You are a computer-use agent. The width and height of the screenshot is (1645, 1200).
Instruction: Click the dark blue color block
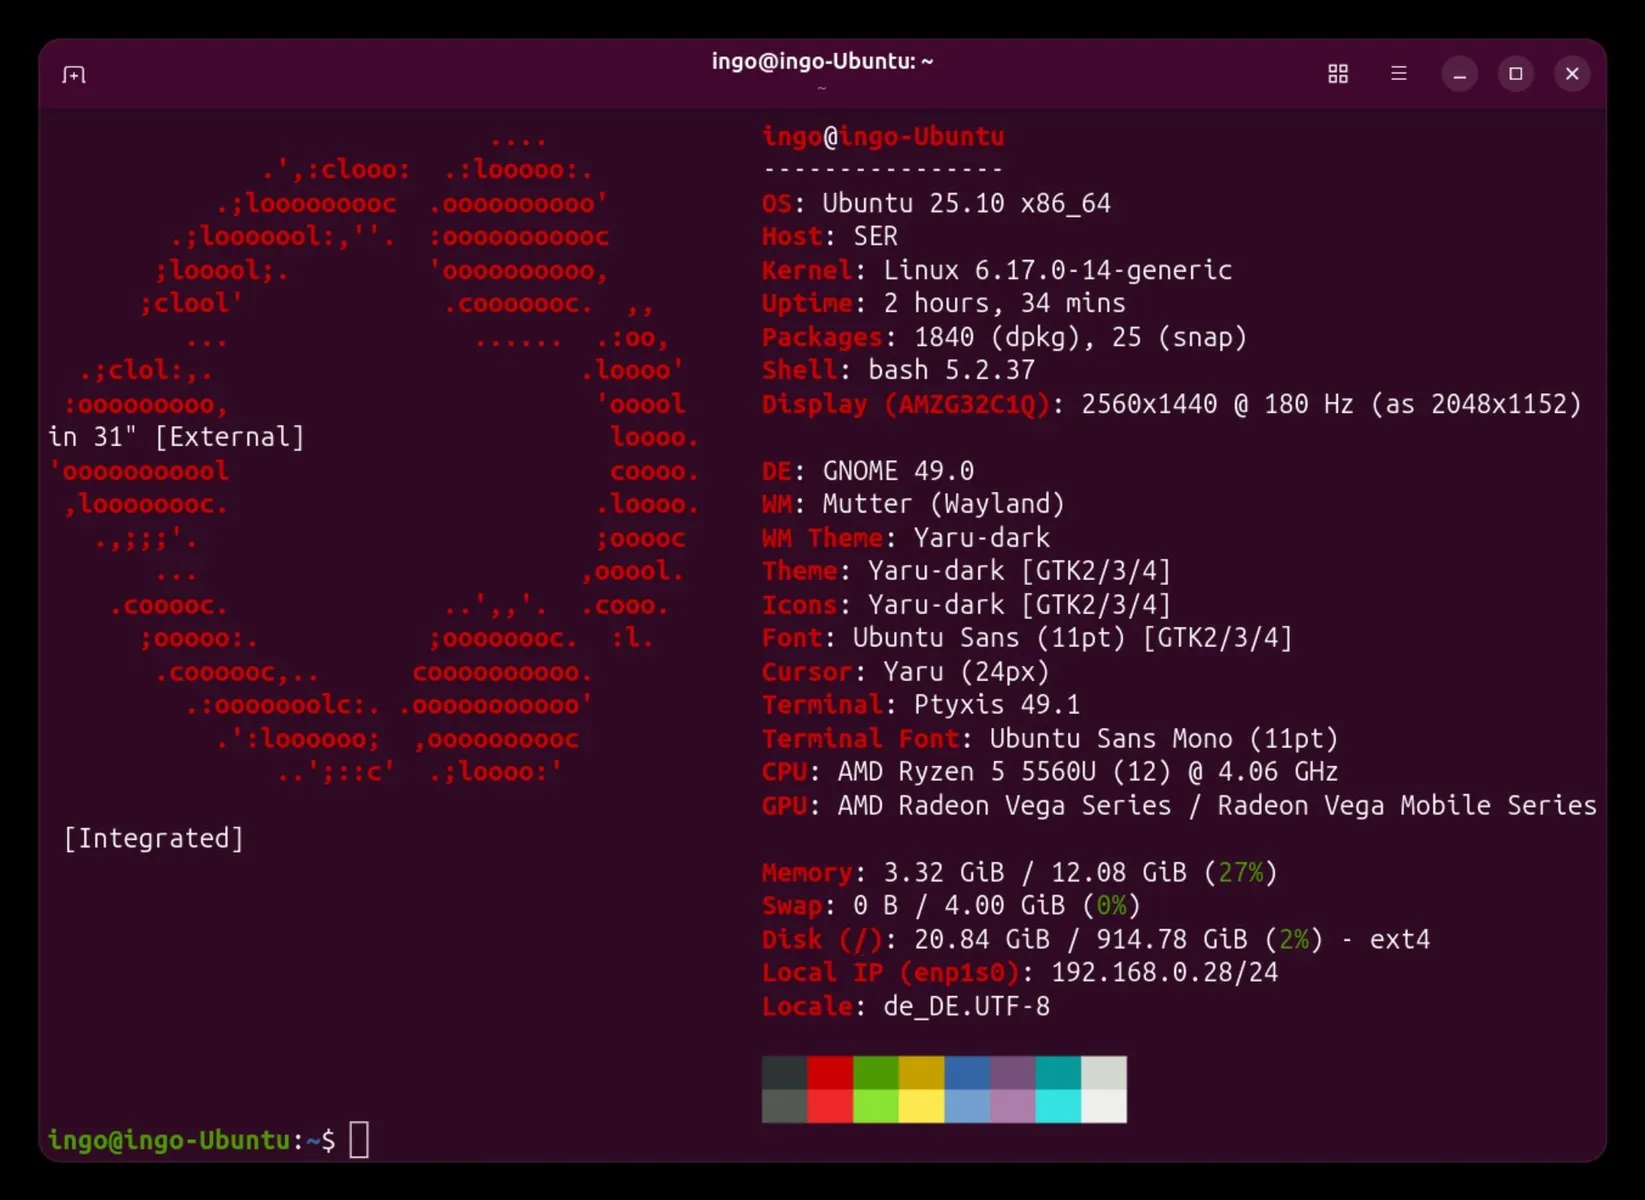(x=967, y=1073)
